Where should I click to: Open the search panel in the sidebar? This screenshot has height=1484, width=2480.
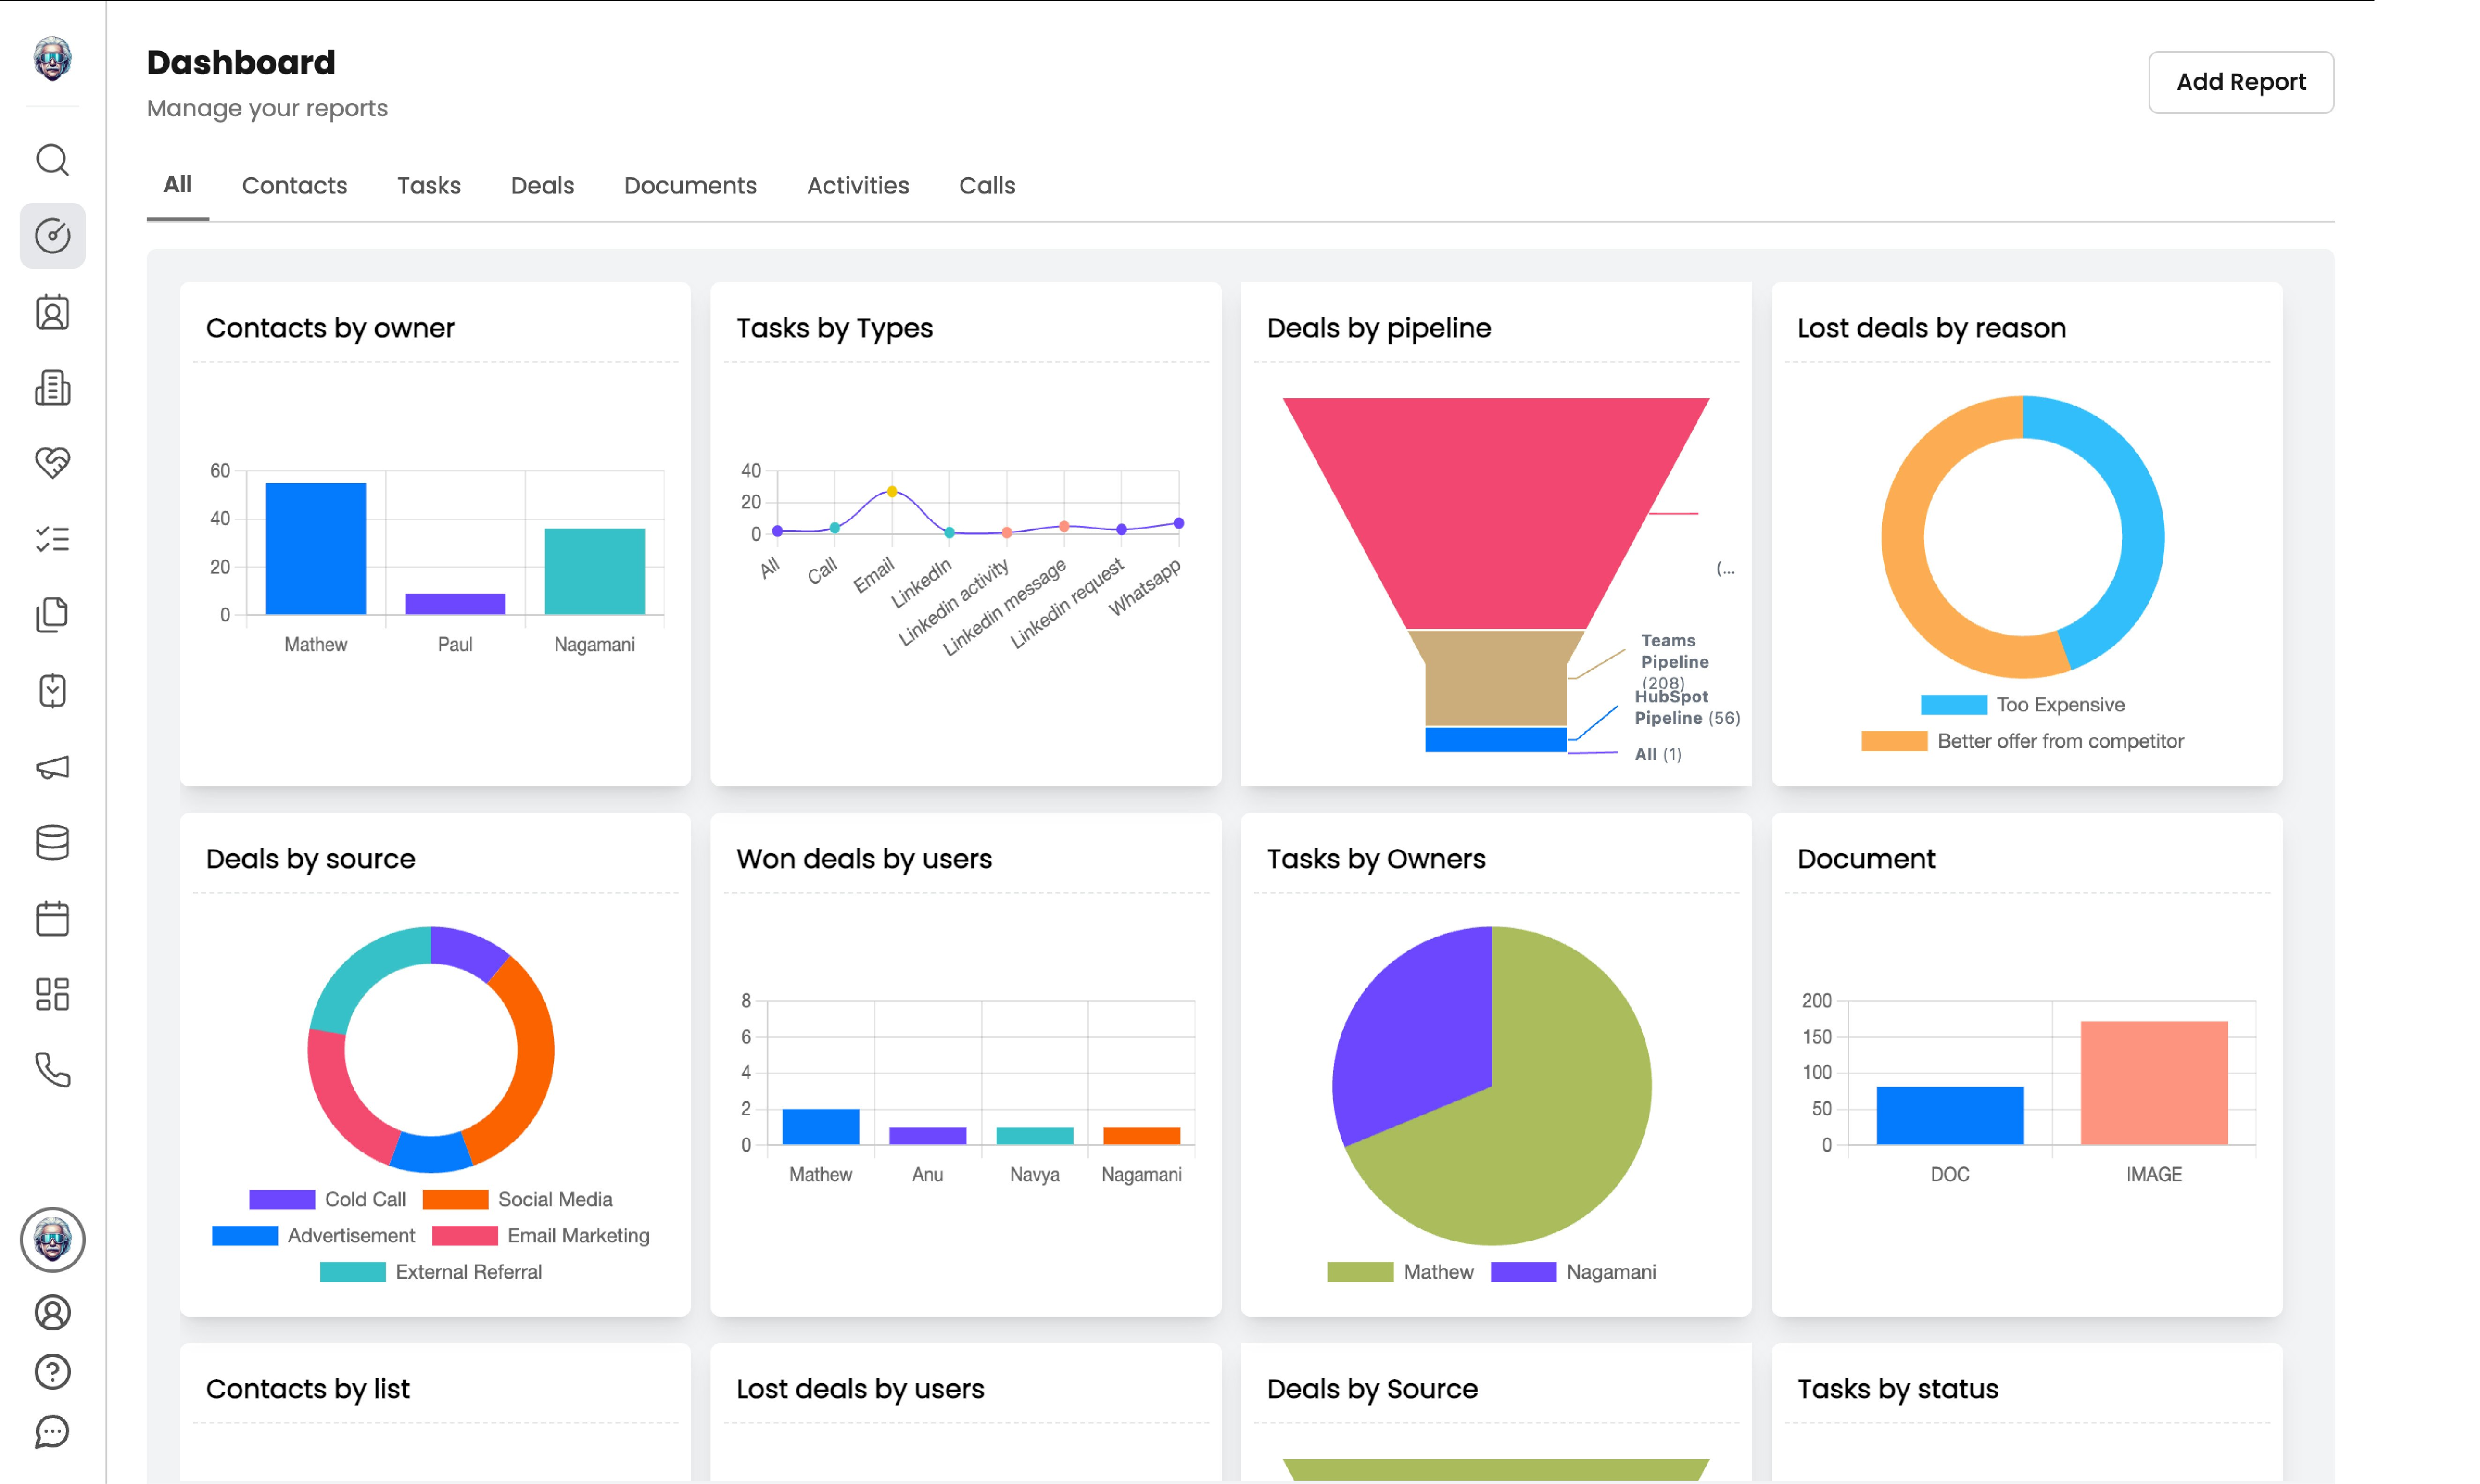53,160
